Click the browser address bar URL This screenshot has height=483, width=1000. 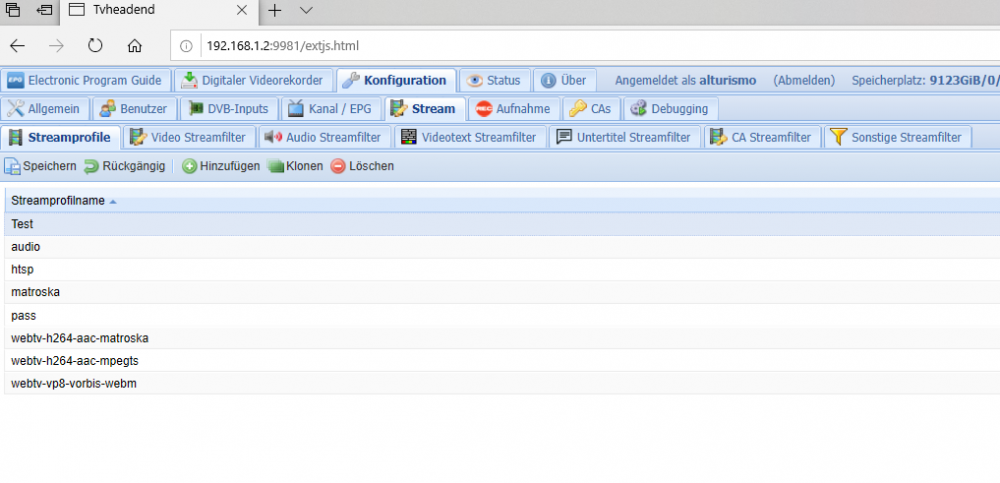click(283, 46)
